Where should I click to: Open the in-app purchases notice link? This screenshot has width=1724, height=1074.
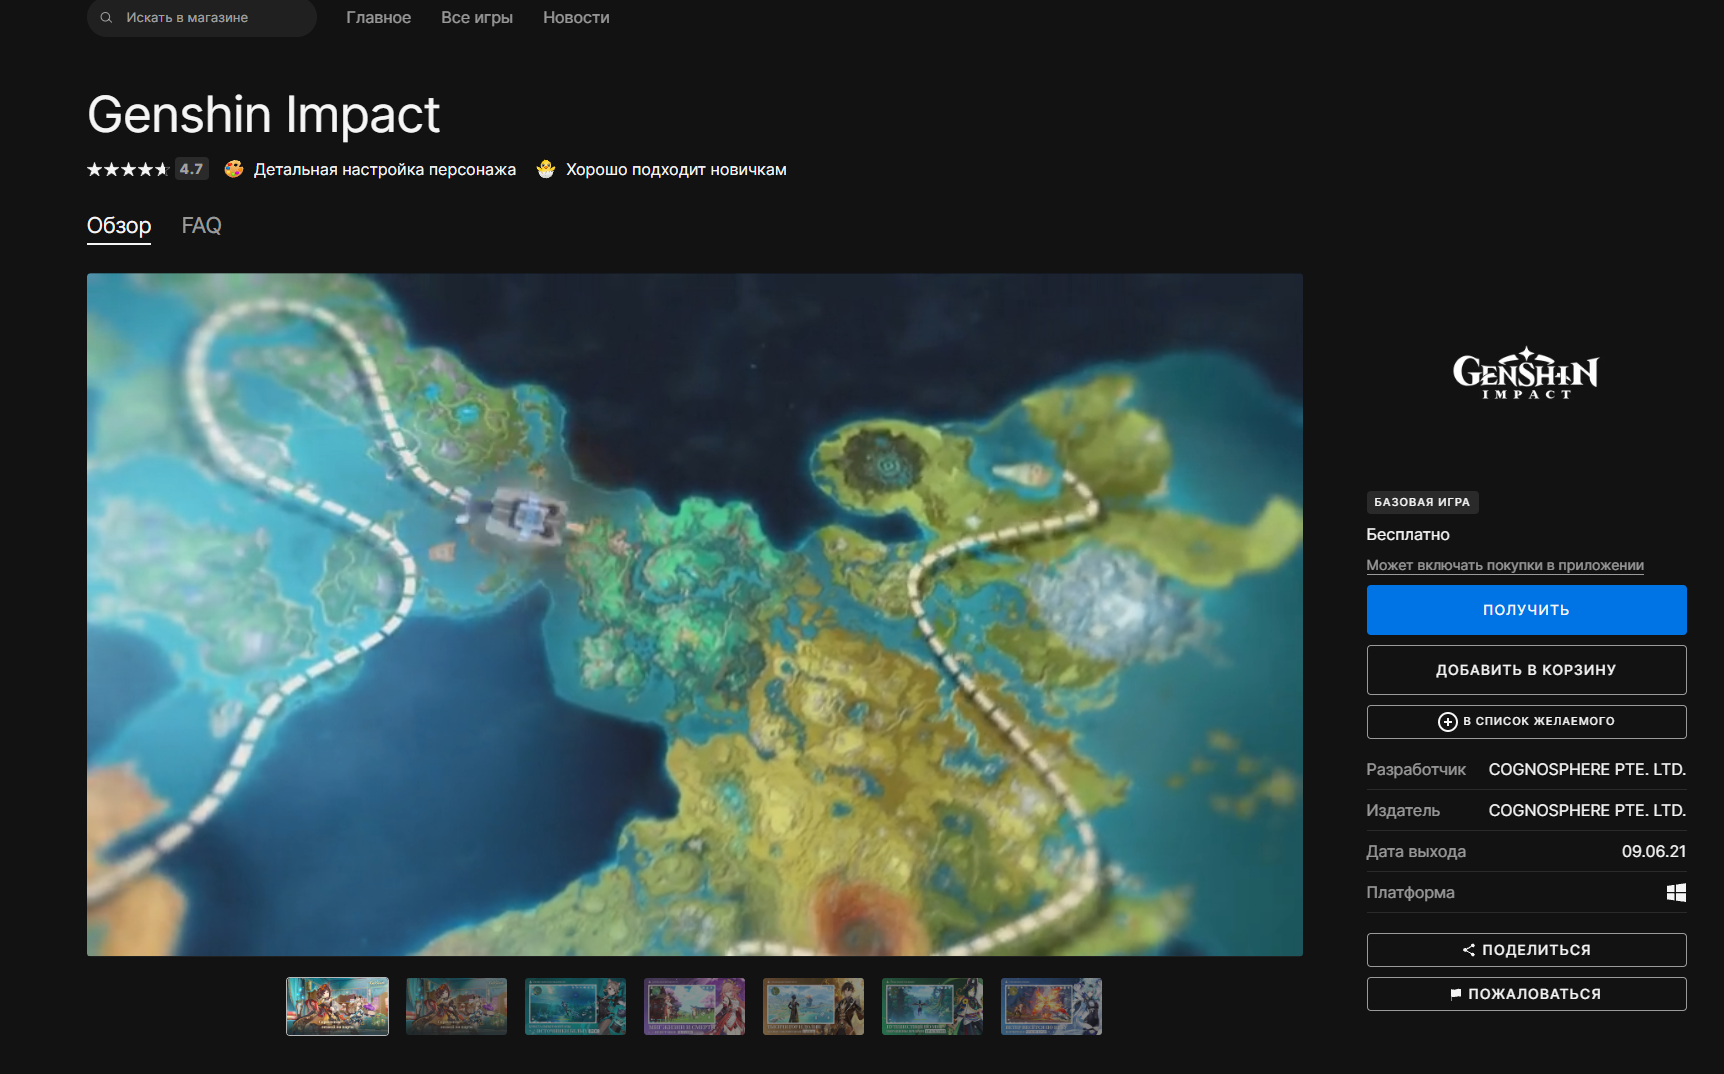point(1505,566)
